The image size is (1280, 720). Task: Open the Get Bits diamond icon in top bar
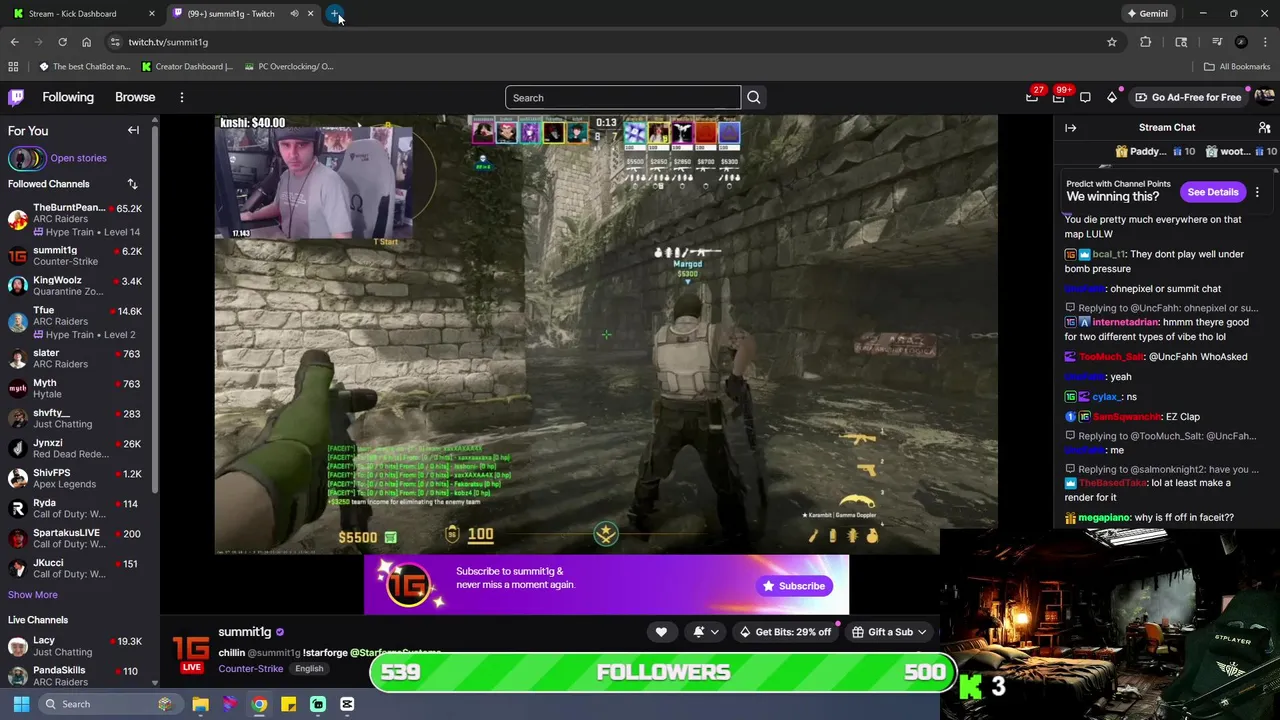click(1111, 97)
